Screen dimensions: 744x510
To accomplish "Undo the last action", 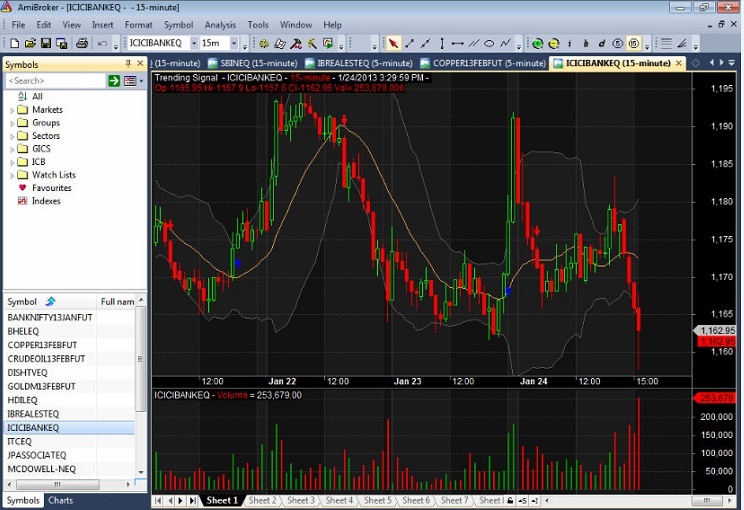I will pyautogui.click(x=102, y=44).
